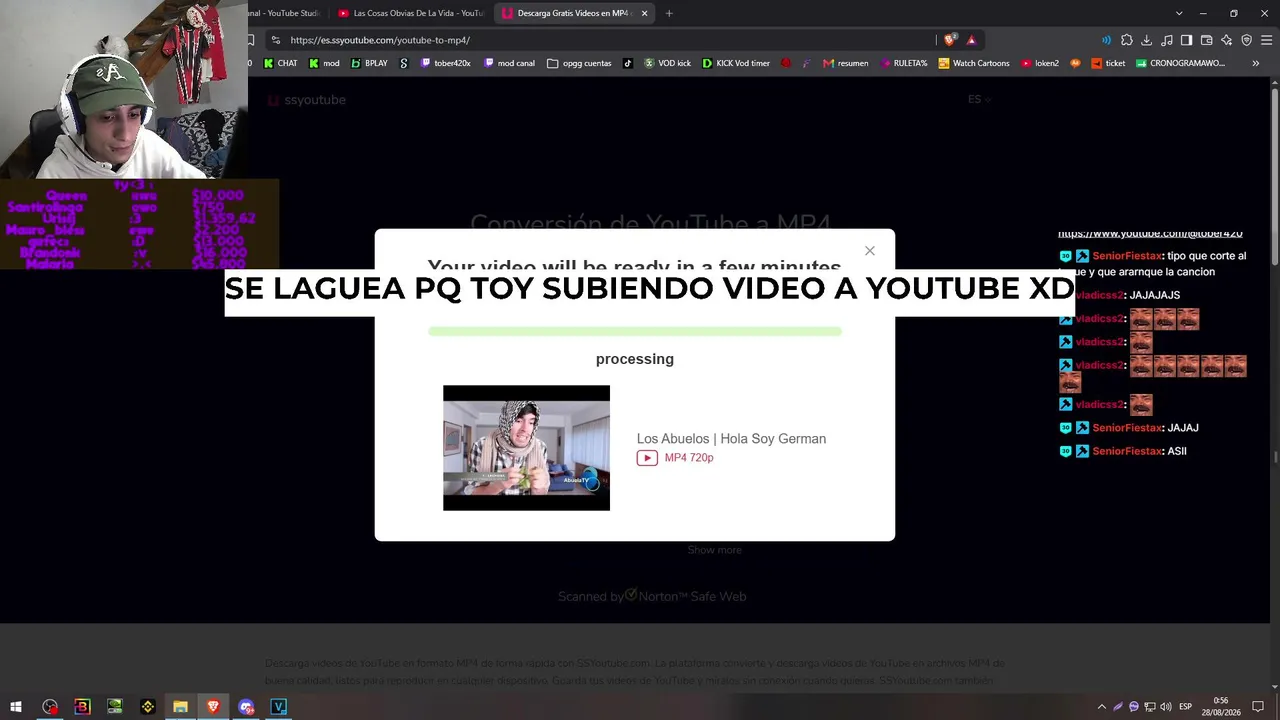Open the Windows Start menu

16,707
